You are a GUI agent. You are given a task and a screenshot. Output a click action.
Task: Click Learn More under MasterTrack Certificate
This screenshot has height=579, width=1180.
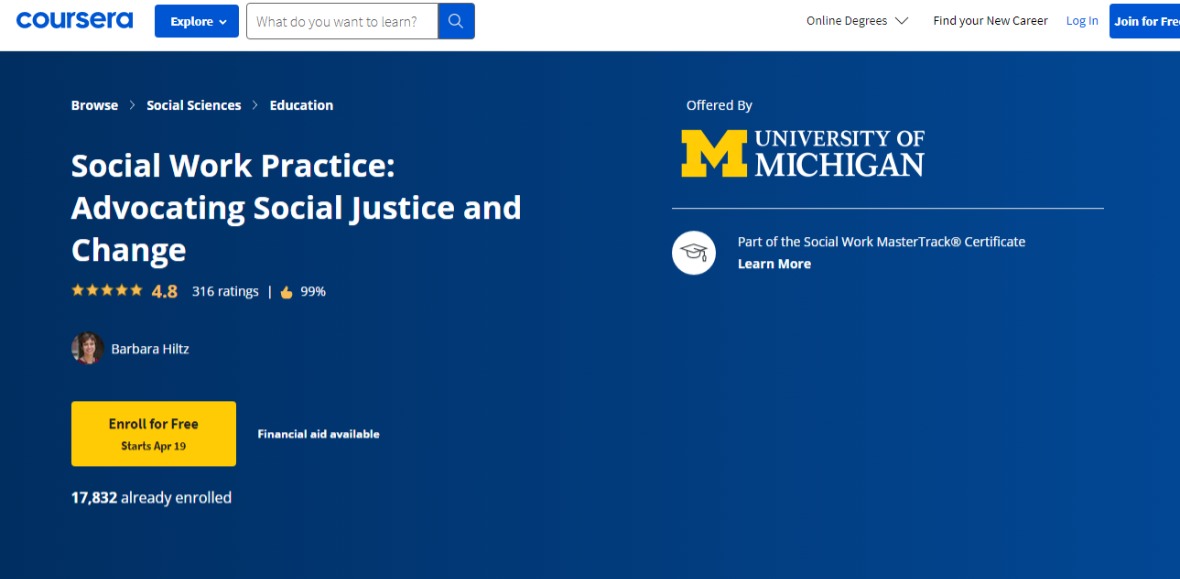pyautogui.click(x=774, y=264)
